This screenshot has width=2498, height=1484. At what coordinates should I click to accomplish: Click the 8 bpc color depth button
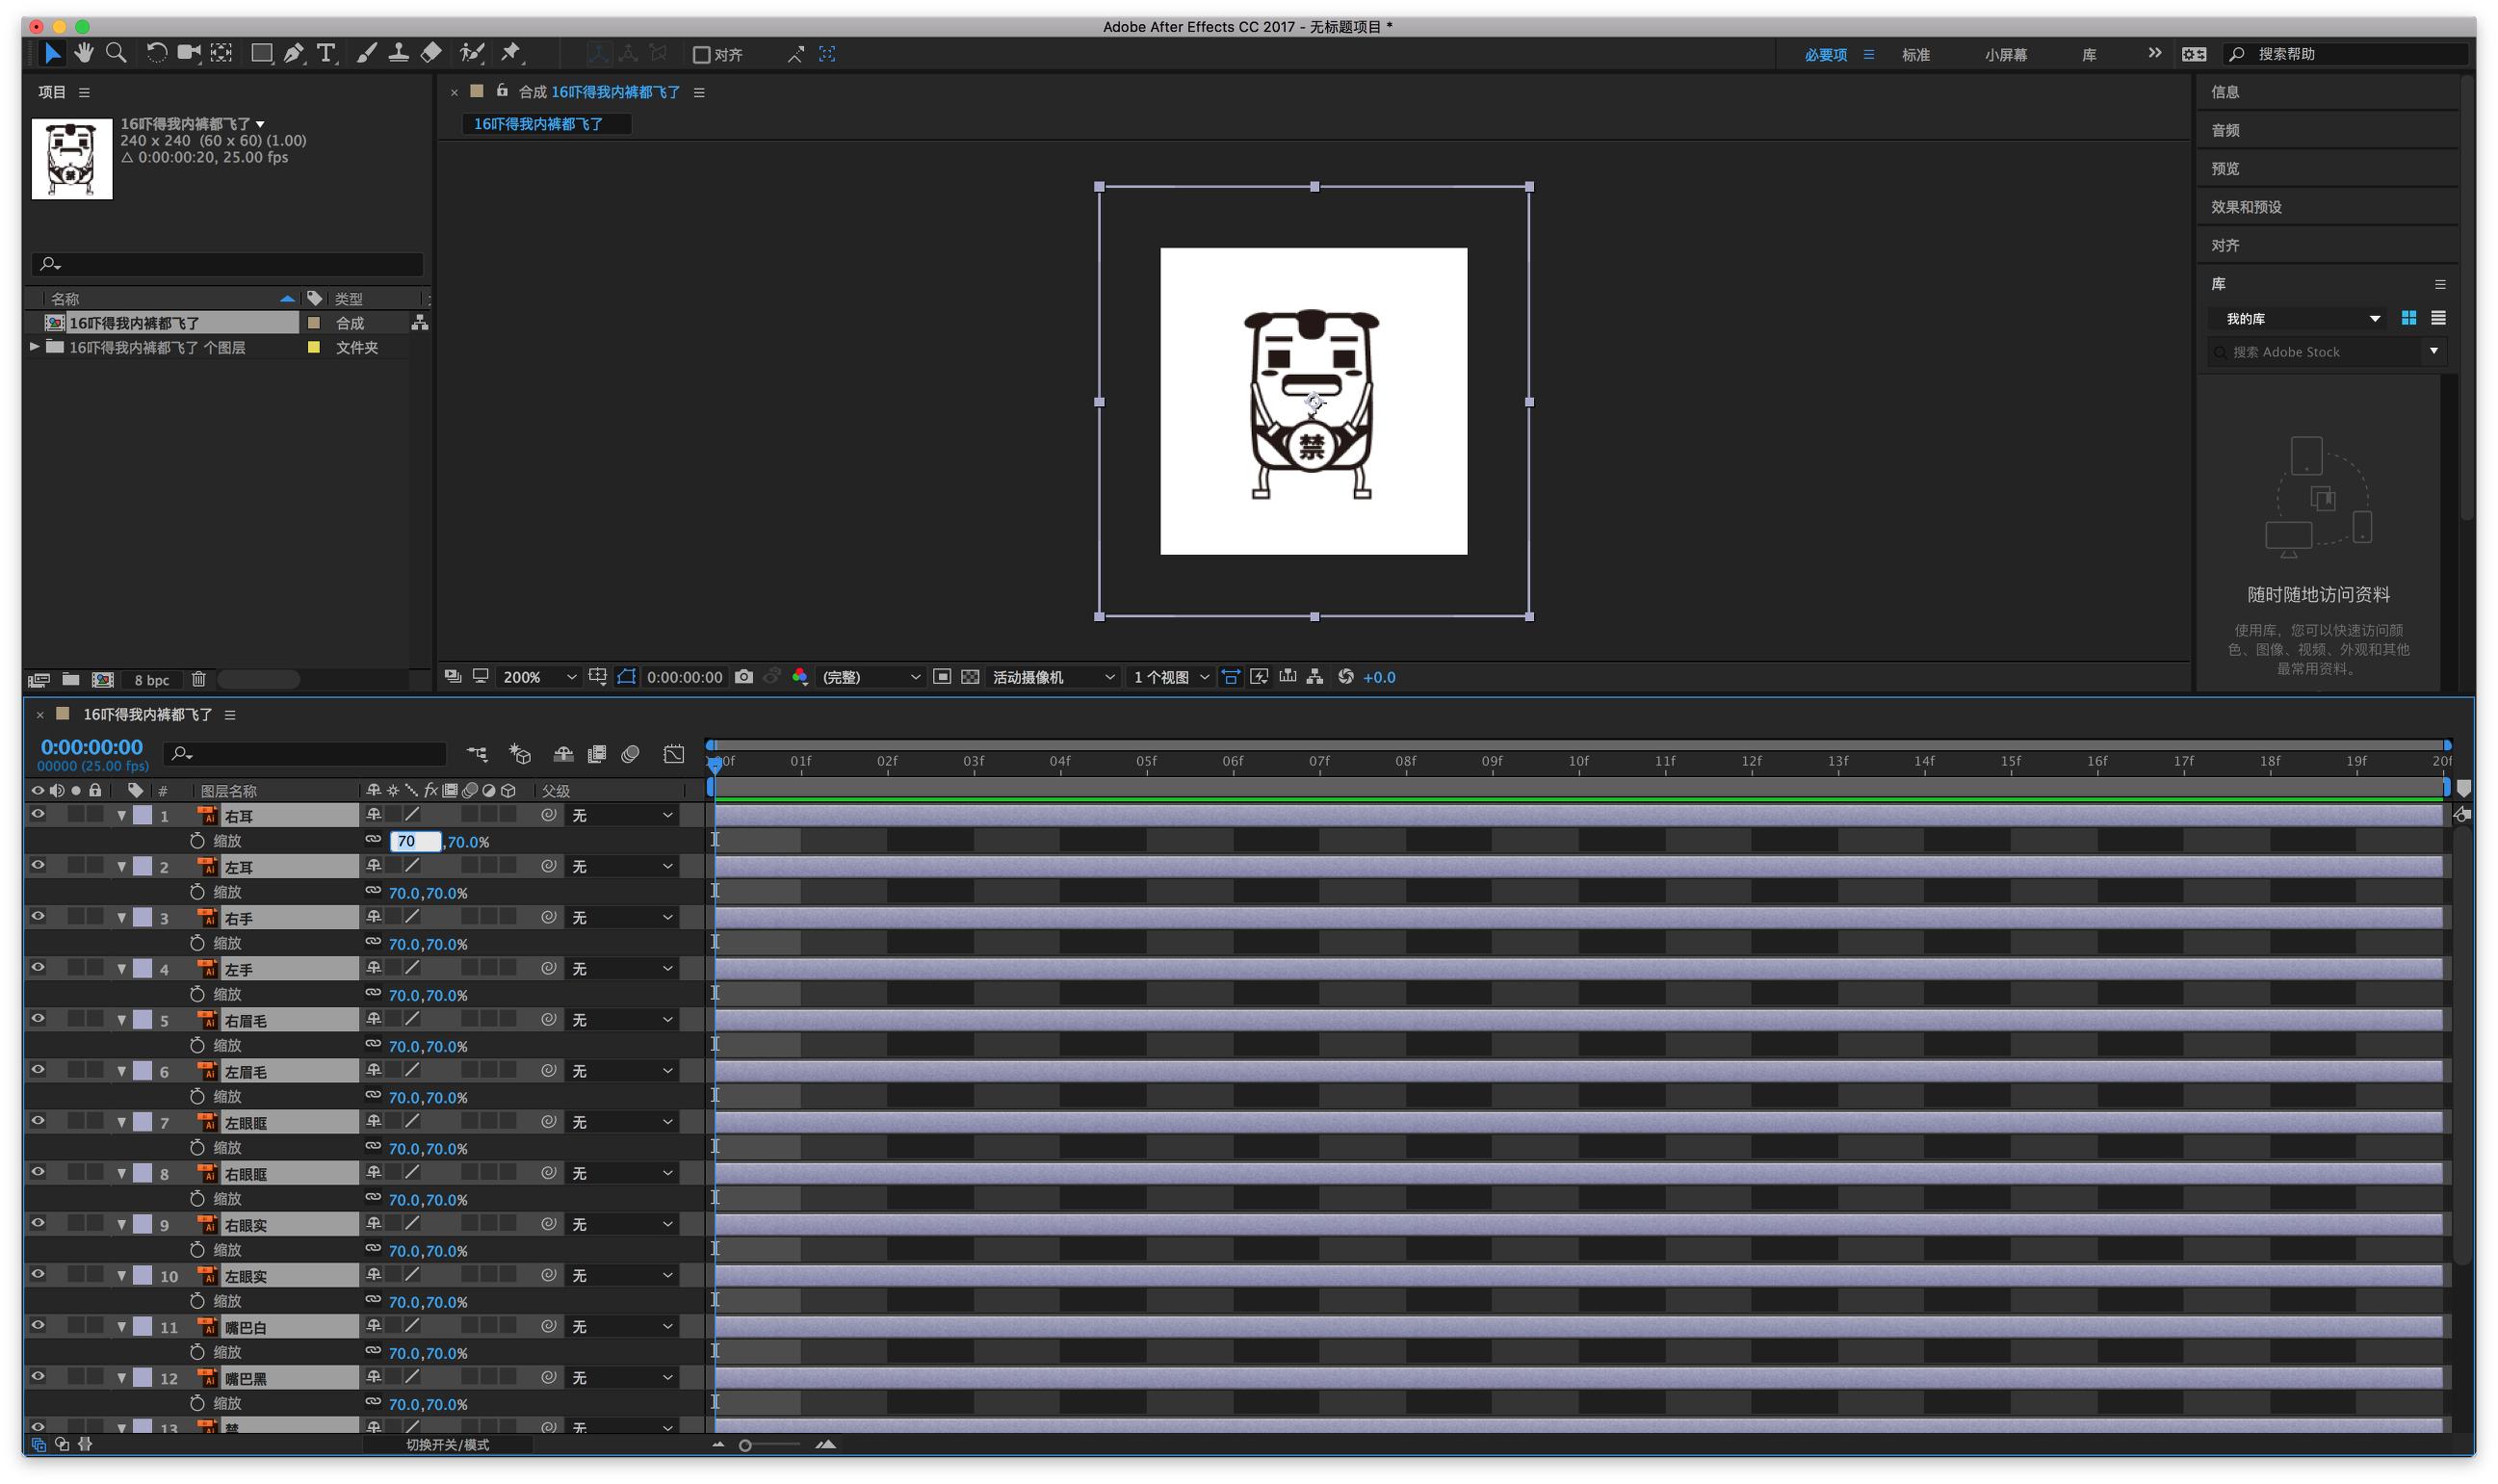pyautogui.click(x=152, y=680)
